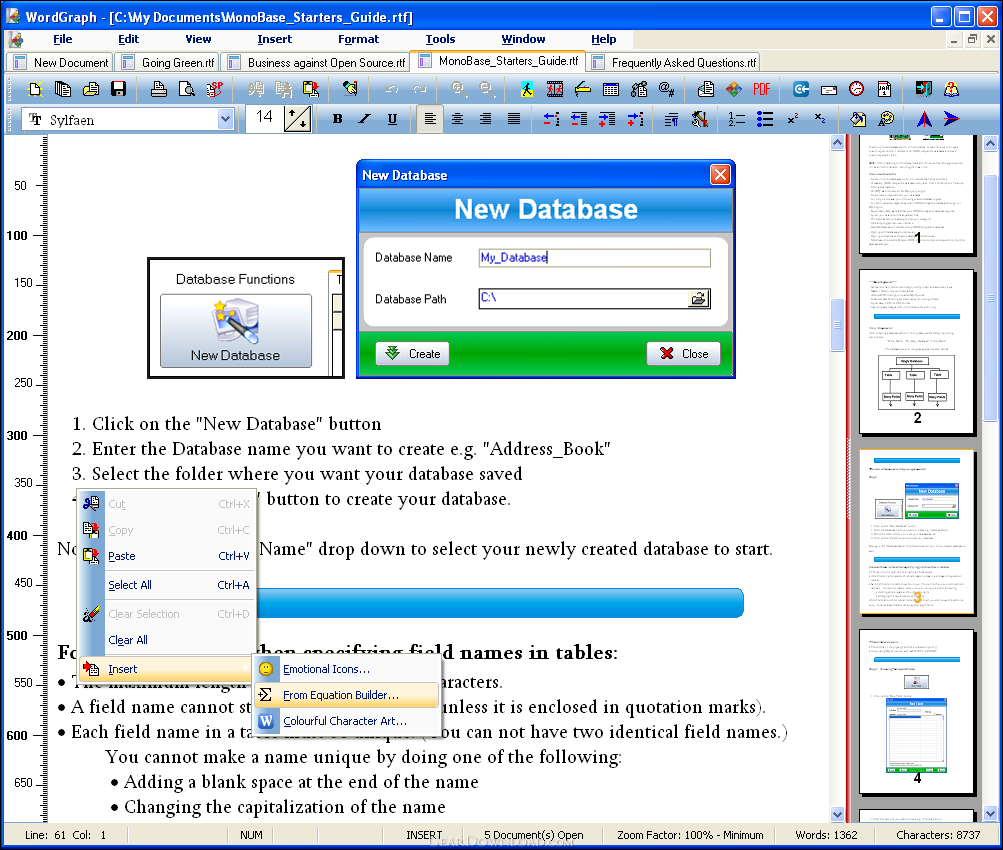The width and height of the screenshot is (1003, 850).
Task: Open help with the question-mark book icon
Action: 951,89
